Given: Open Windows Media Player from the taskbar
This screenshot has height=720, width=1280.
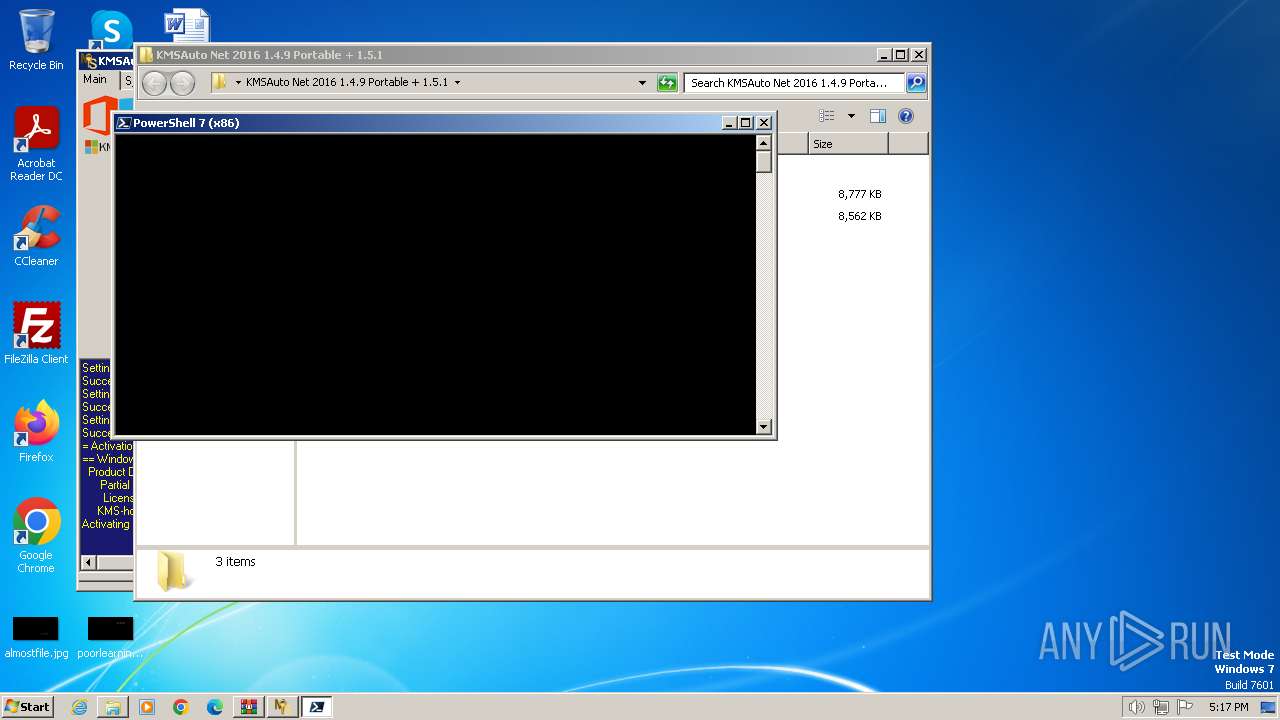Looking at the screenshot, I should click(147, 707).
